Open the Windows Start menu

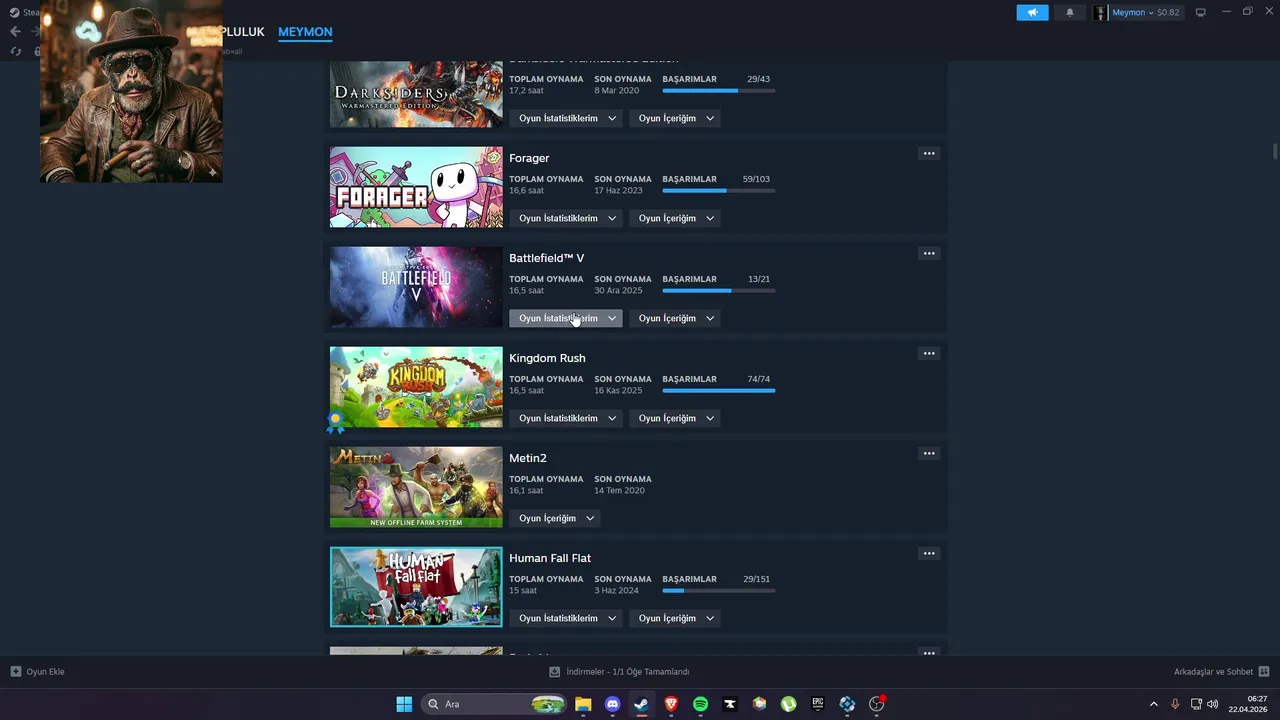point(404,704)
